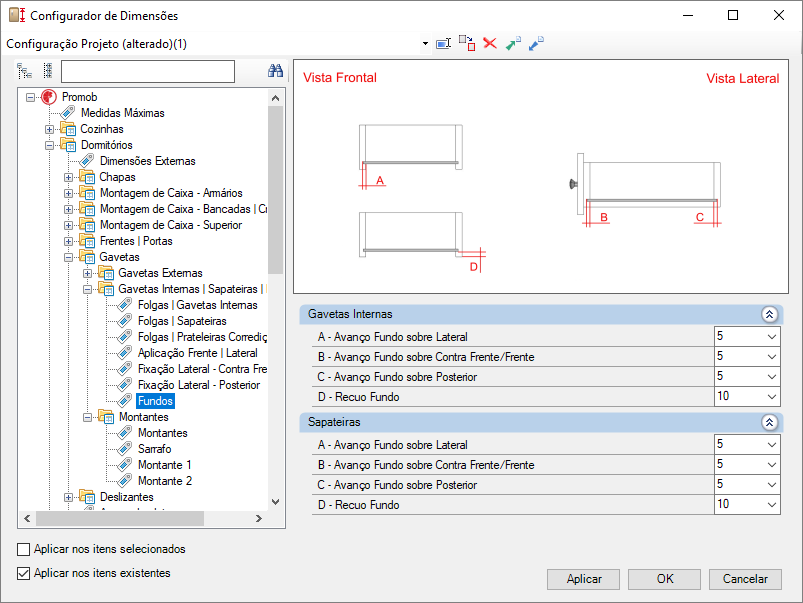This screenshot has height=603, width=803.
Task: Click the Aplicar button
Action: coord(583,579)
